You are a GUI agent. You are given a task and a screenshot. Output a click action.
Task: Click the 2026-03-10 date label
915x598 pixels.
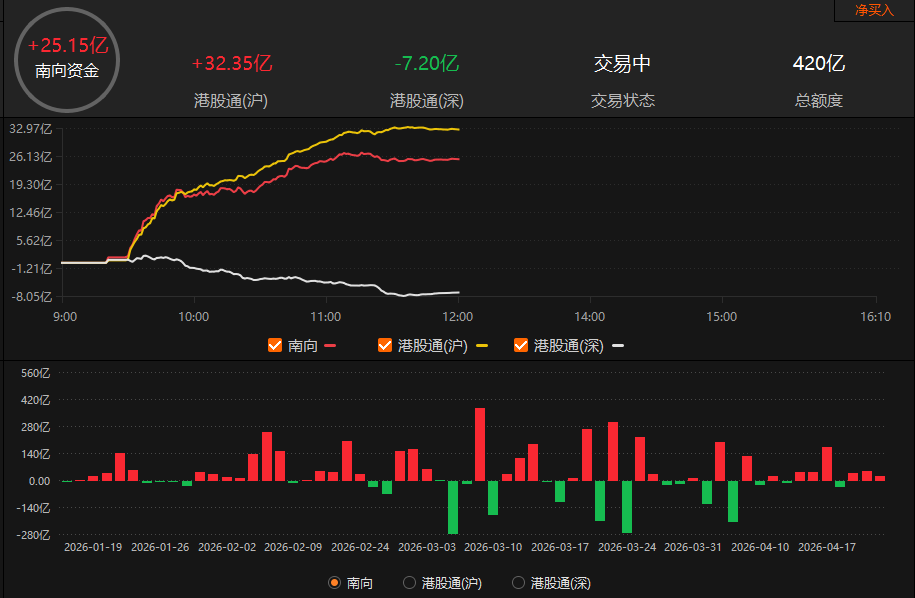(x=493, y=547)
